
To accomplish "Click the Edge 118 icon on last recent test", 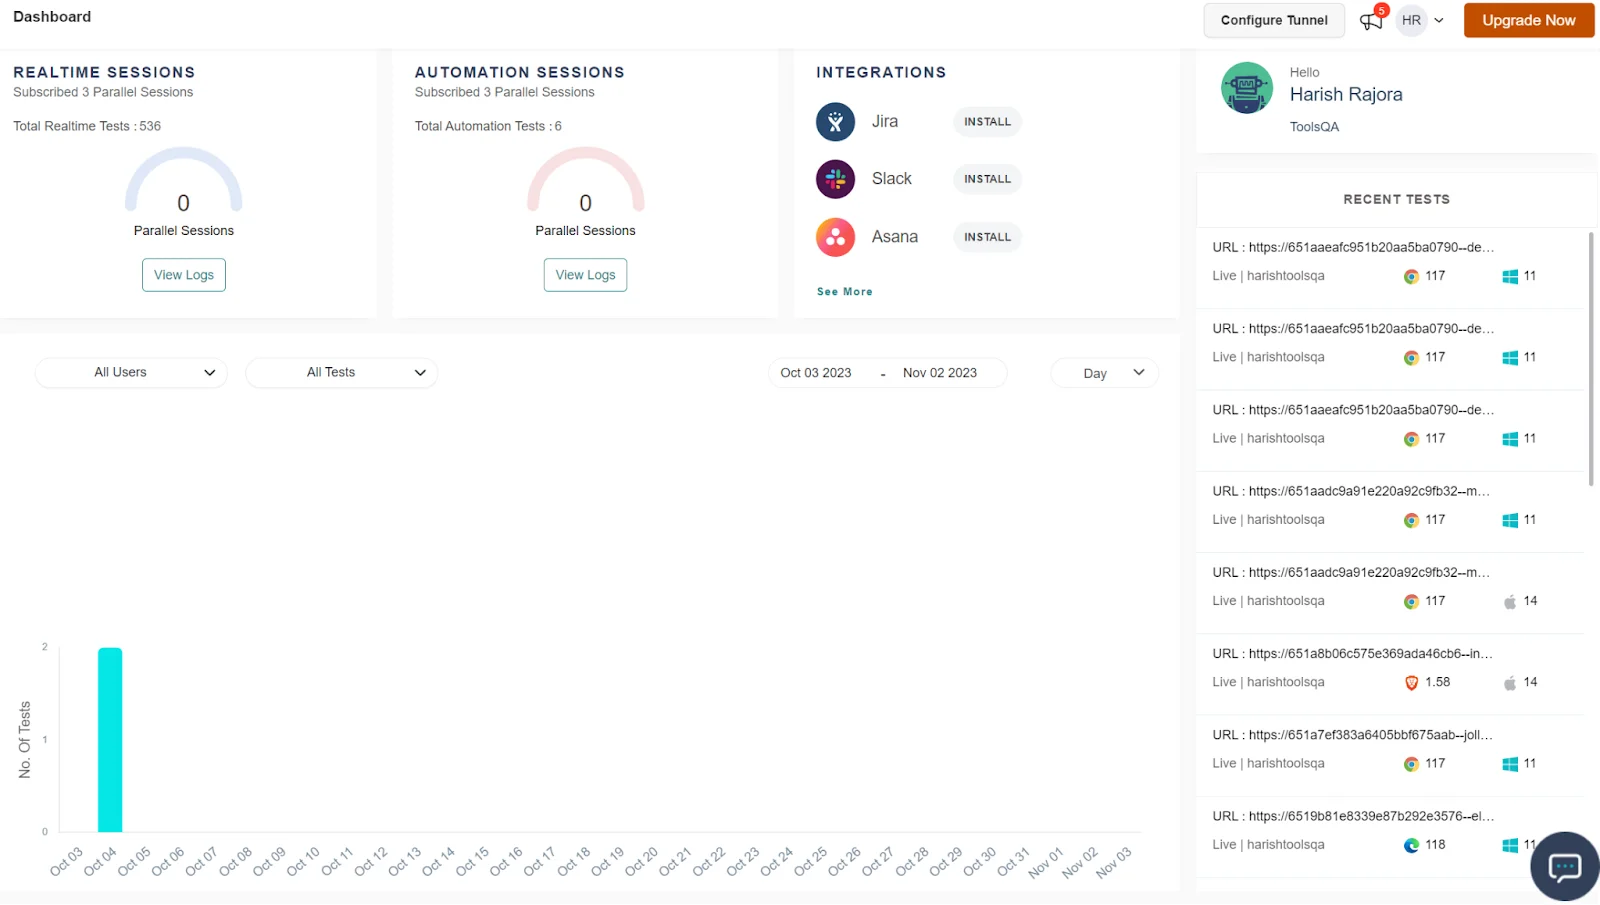I will tap(1411, 844).
